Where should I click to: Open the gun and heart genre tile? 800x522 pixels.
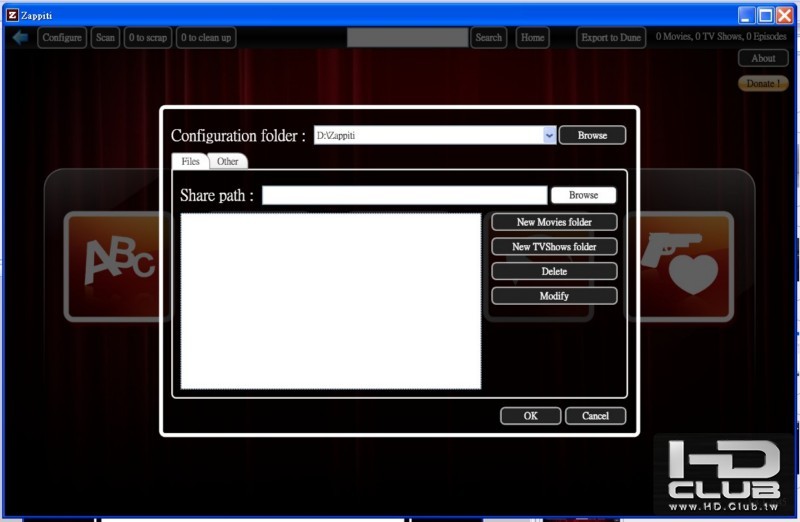tap(681, 267)
